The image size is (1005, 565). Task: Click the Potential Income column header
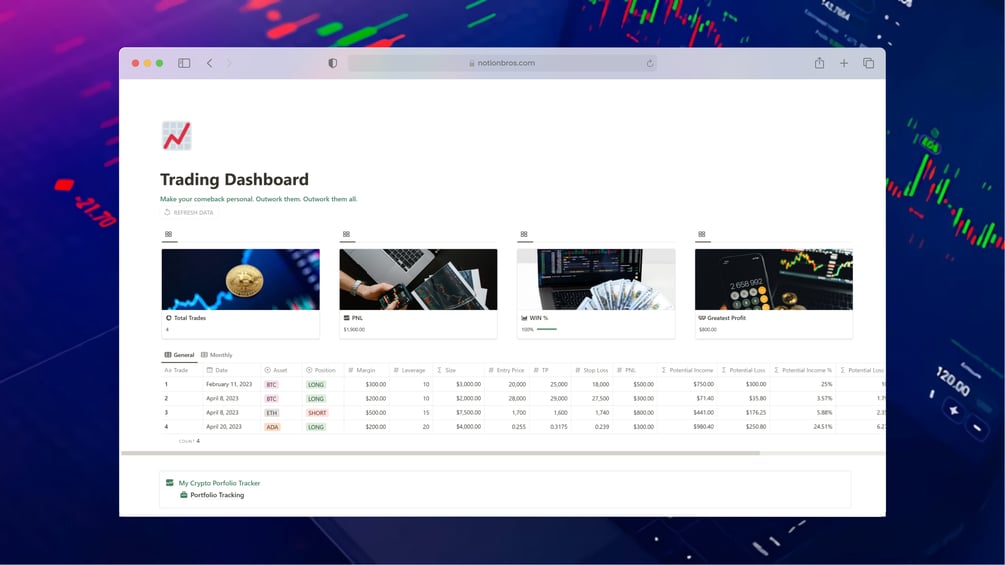(x=687, y=370)
